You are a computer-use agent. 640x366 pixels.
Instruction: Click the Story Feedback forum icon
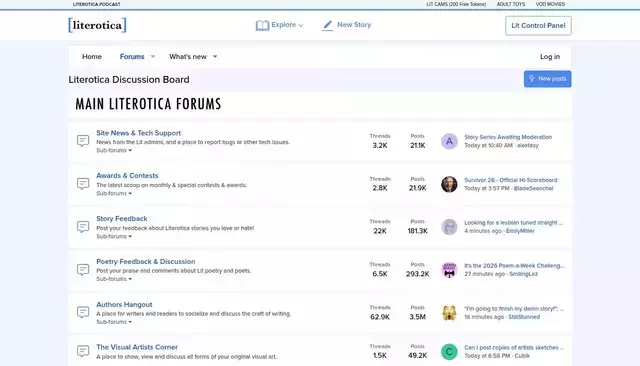point(83,226)
